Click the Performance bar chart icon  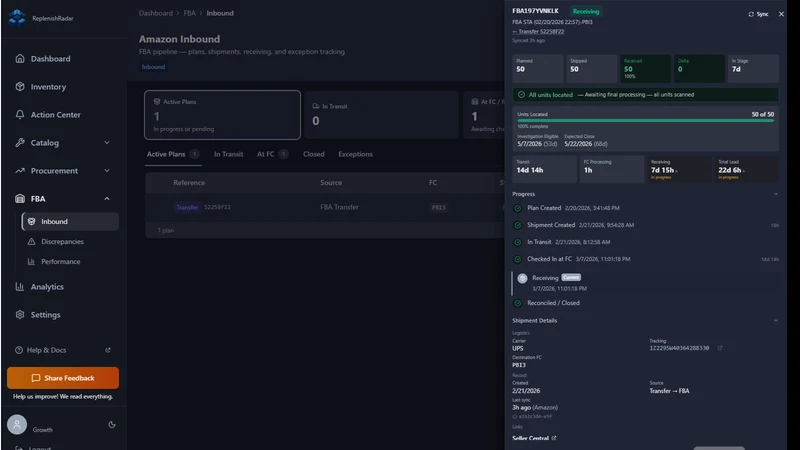(31, 262)
